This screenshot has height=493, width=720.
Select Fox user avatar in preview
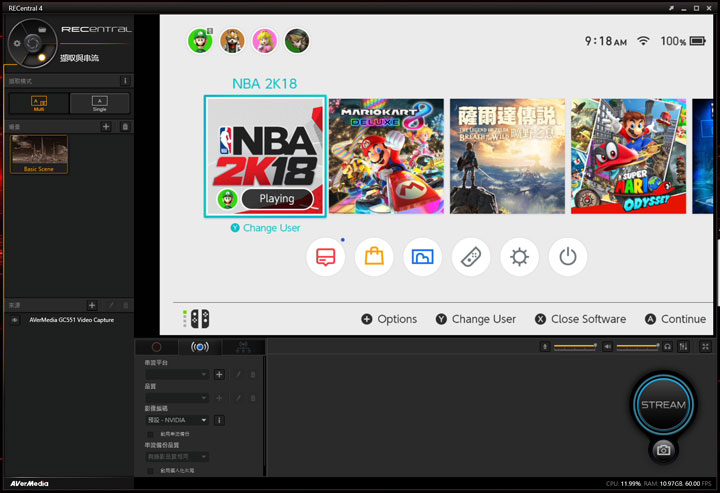[232, 41]
